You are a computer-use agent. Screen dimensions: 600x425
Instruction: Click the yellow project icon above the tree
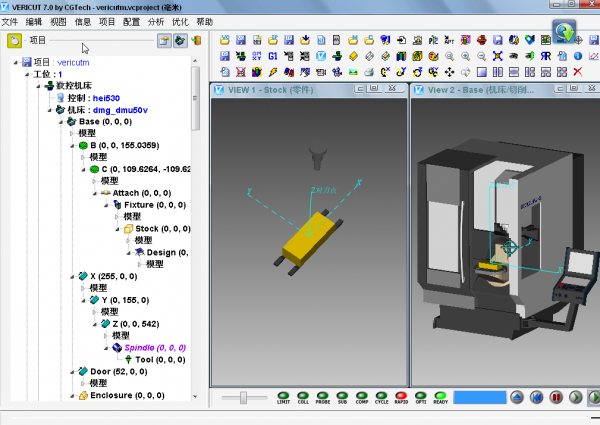tap(15, 41)
